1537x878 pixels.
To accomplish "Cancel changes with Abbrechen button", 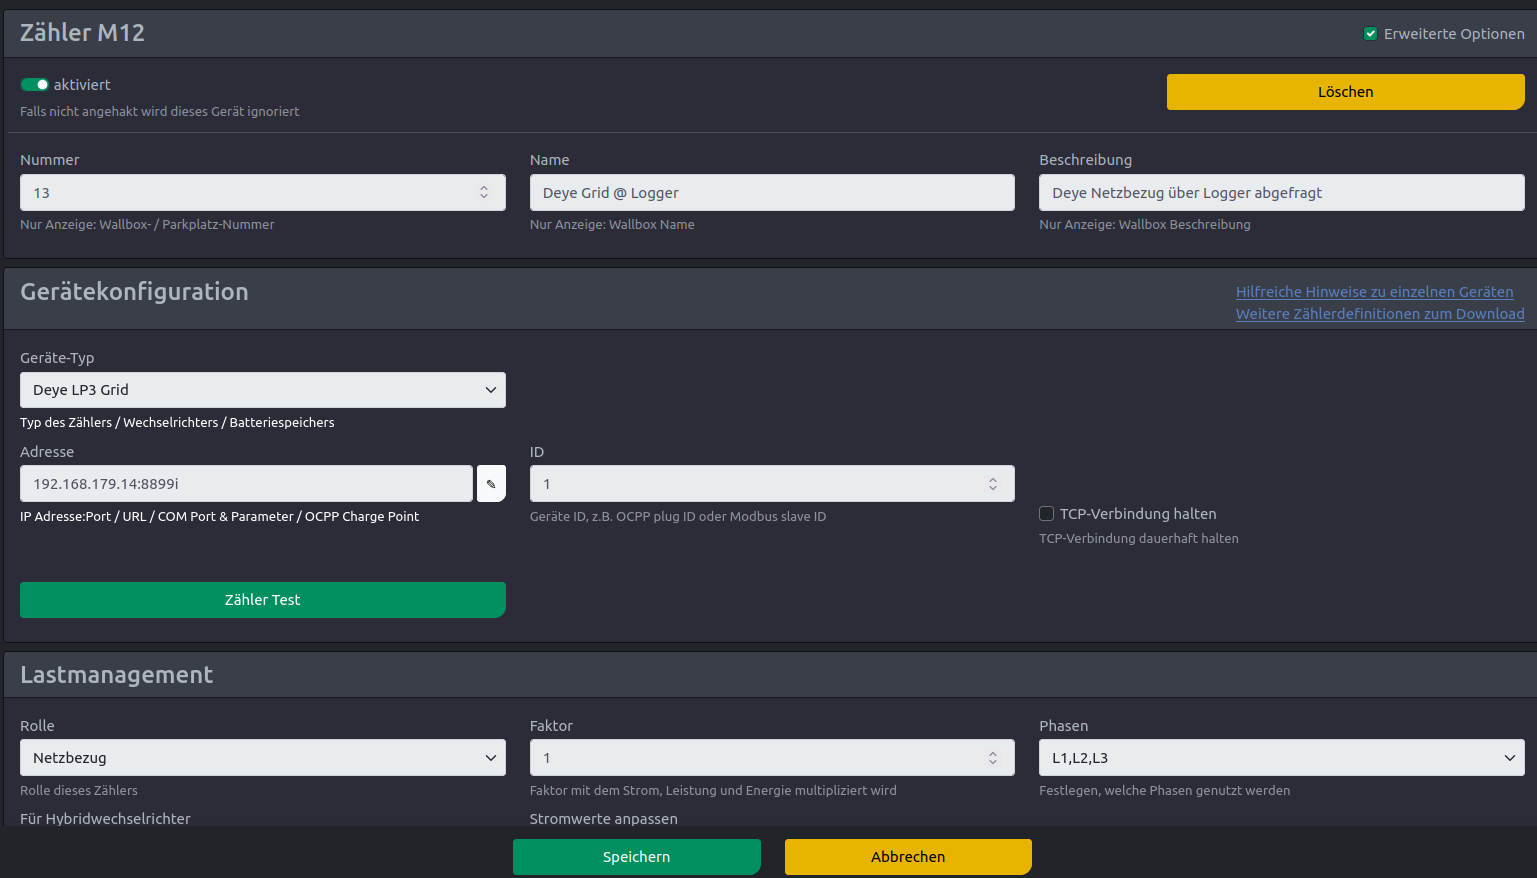I will click(907, 857).
